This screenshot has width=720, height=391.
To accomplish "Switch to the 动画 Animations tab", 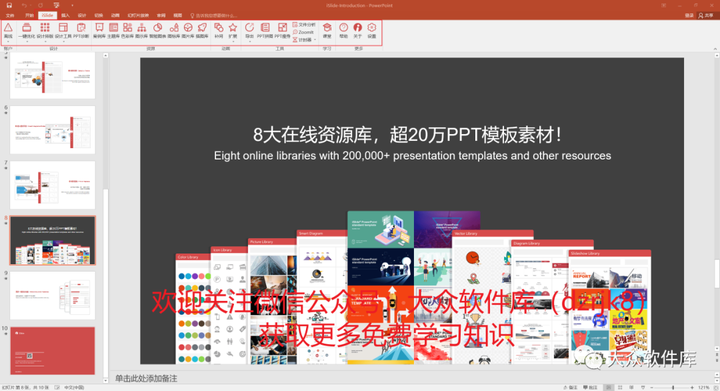I will click(x=115, y=16).
